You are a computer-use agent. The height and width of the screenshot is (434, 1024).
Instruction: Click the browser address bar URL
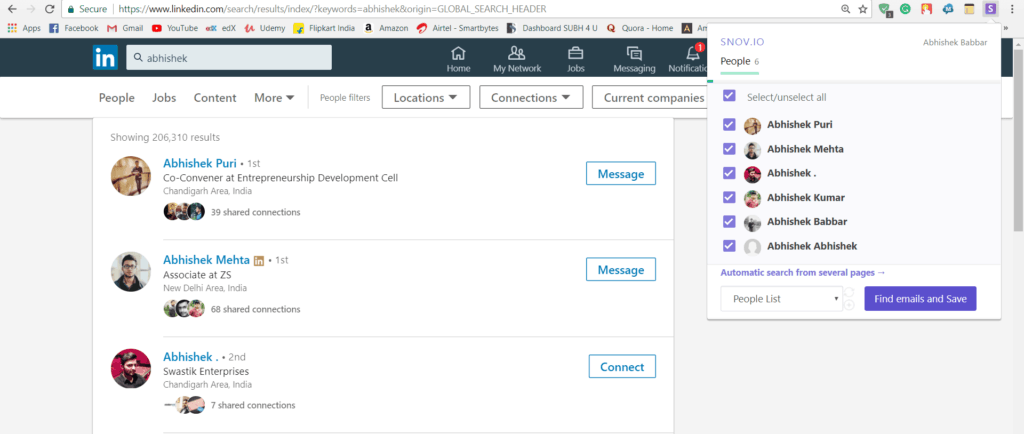pyautogui.click(x=332, y=9)
